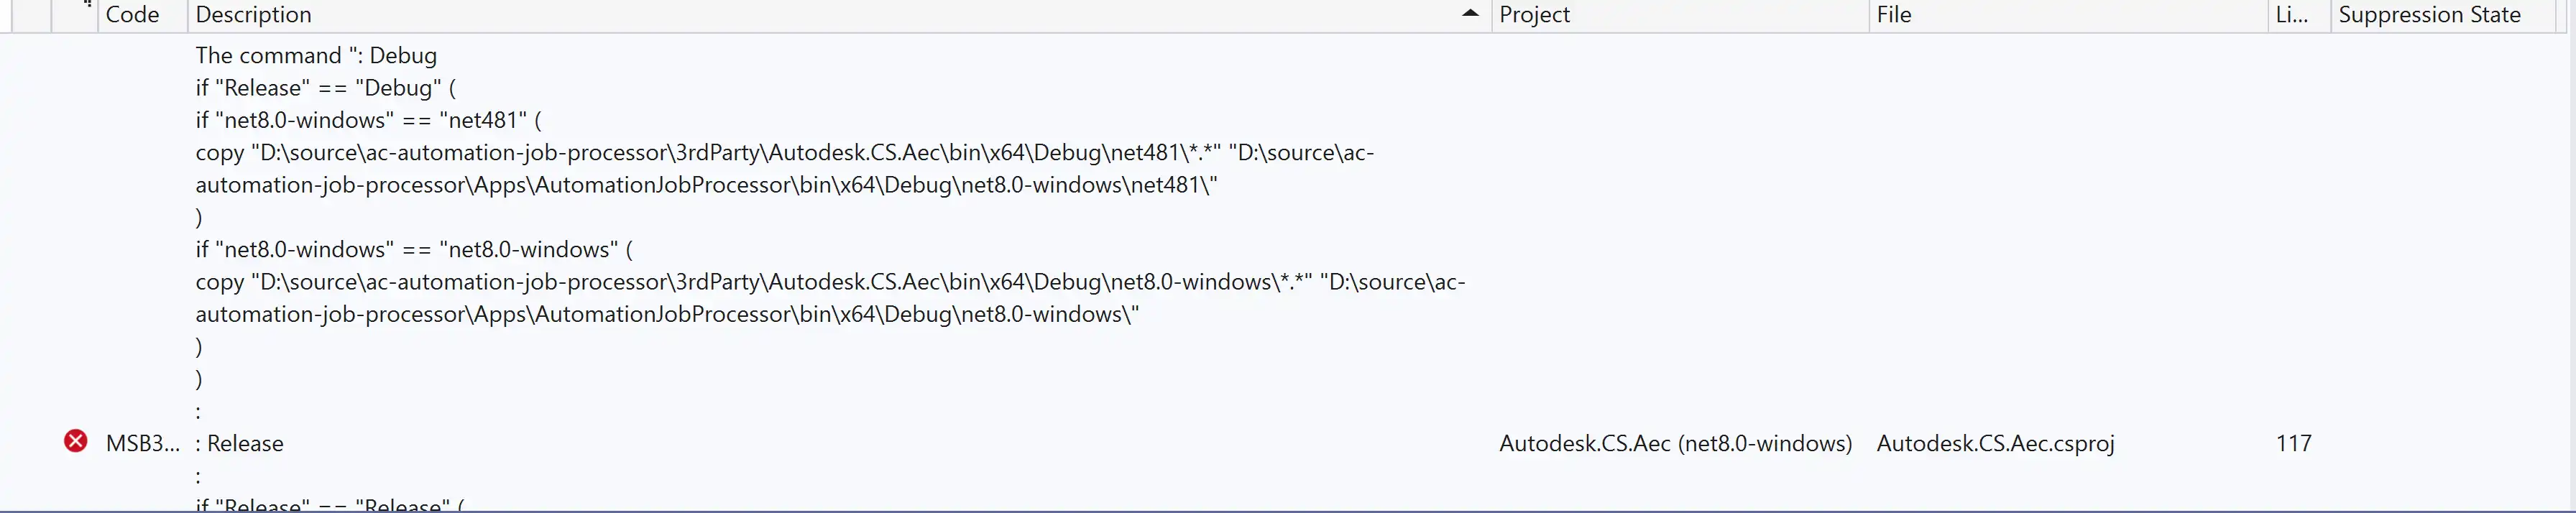Sort errors by the Code column
This screenshot has height=513, width=2576.
pos(132,15)
